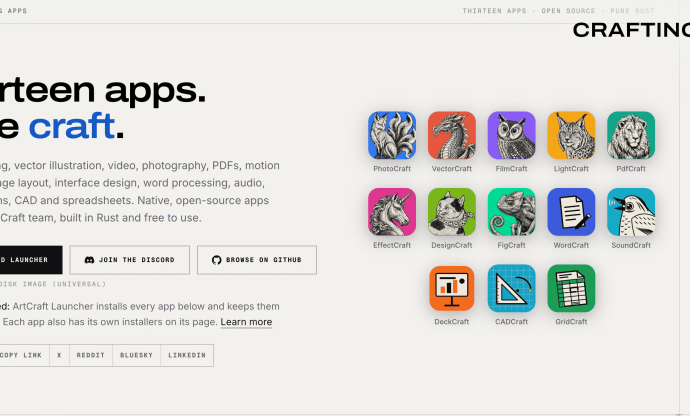Image resolution: width=690 pixels, height=416 pixels.
Task: Click the blue word craft in the headline
Action: tap(71, 126)
